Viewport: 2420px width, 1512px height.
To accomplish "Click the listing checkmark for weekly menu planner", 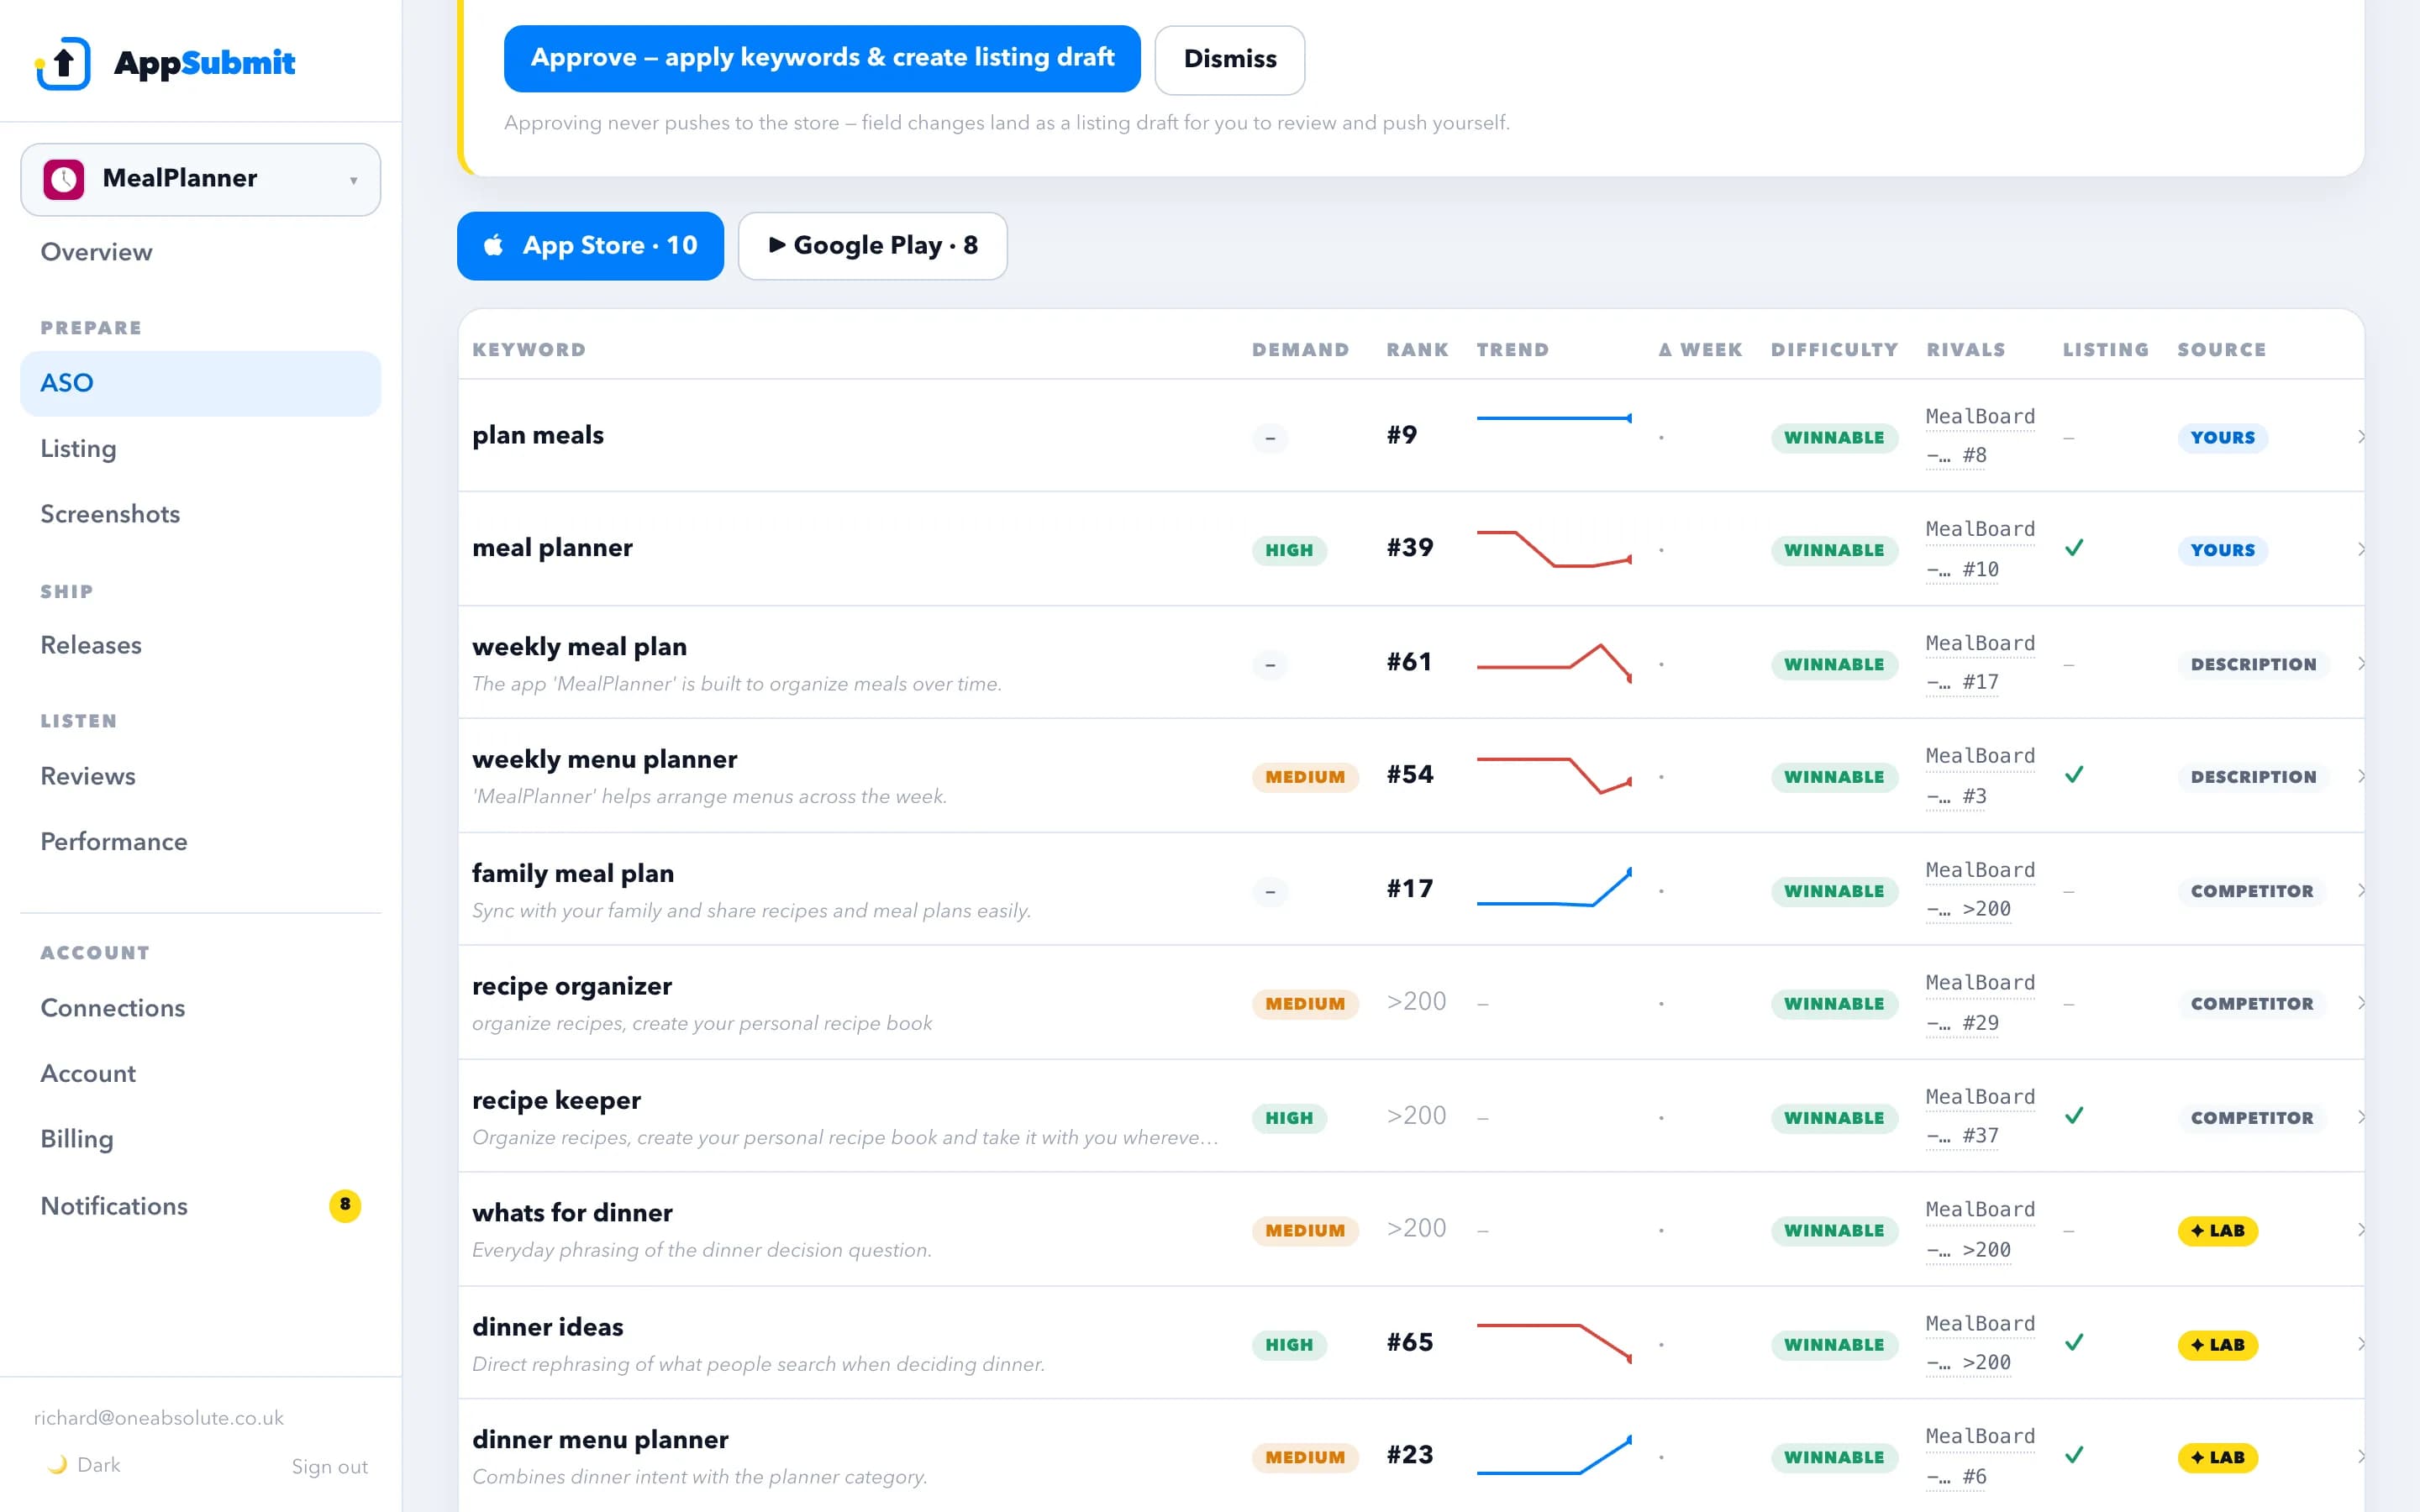I will (2074, 774).
